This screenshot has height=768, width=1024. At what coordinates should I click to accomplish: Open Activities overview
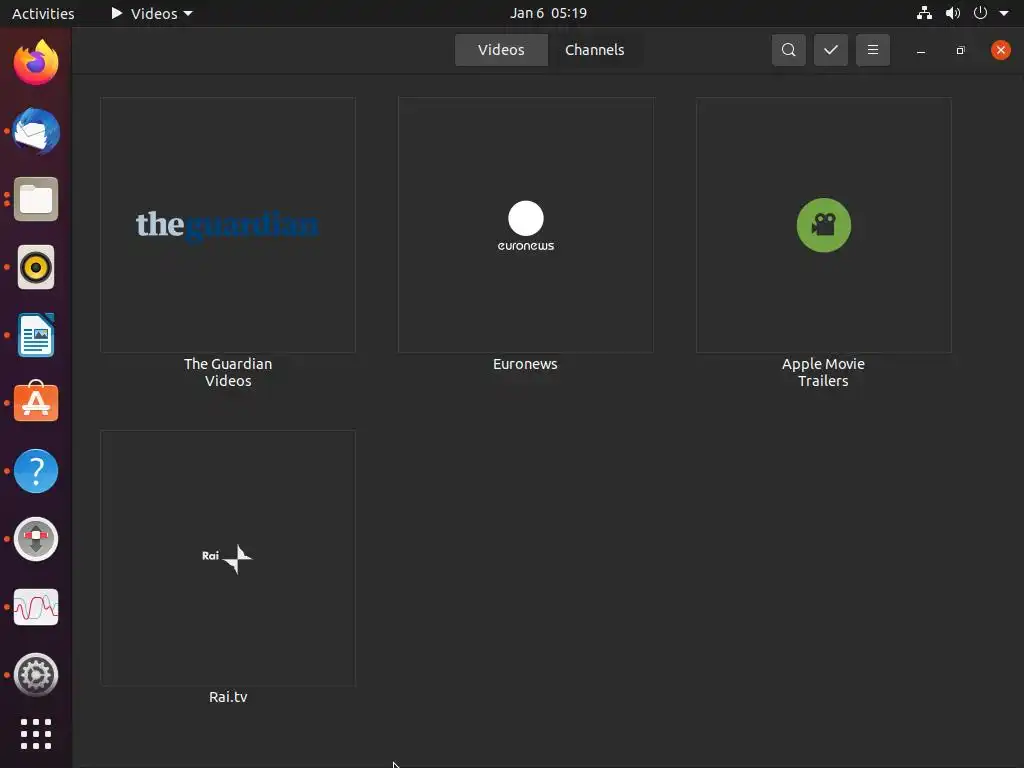click(x=43, y=13)
